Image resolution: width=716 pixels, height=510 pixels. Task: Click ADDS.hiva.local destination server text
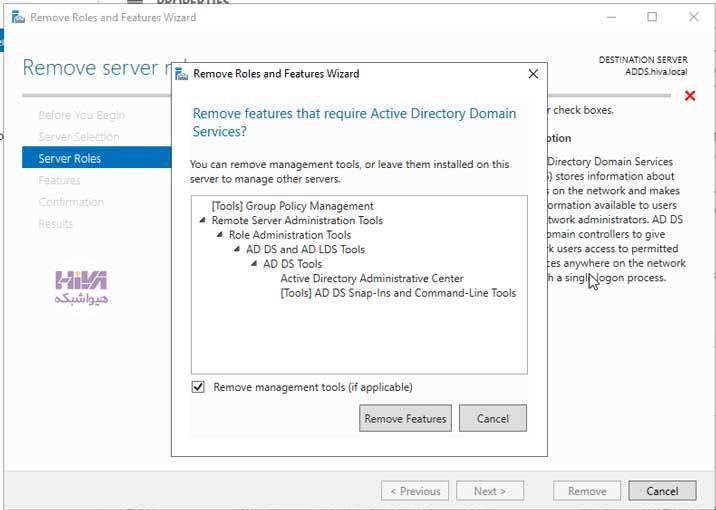pyautogui.click(x=656, y=72)
